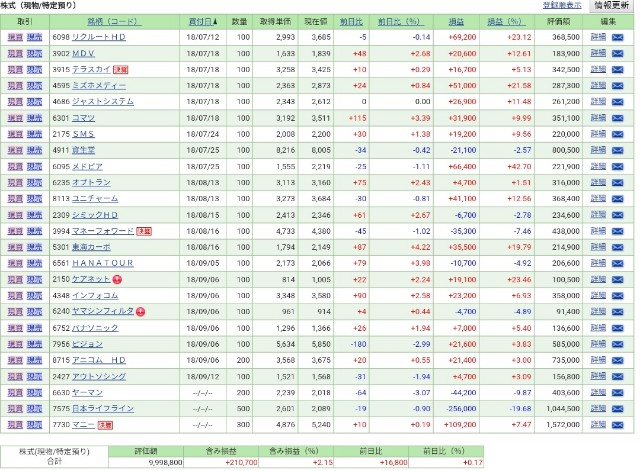
Task: Click 現買 in the アニコム HD row
Action: click(15, 360)
